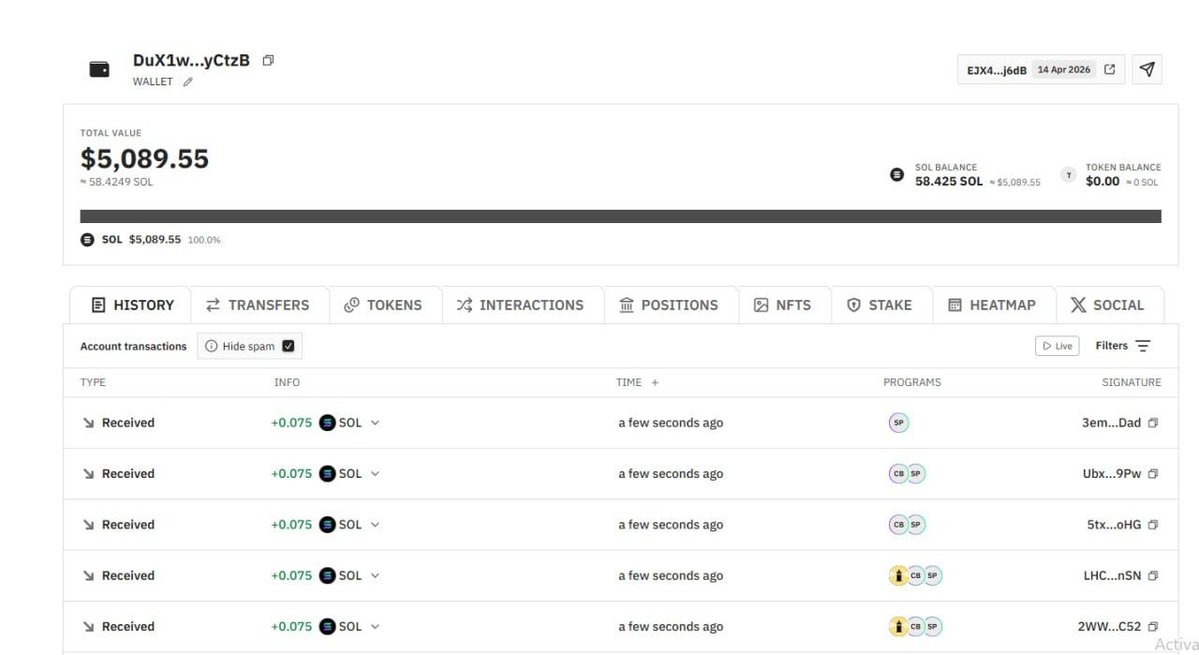Switch to the TOKENS tab
The image size is (1199, 655).
coord(385,305)
